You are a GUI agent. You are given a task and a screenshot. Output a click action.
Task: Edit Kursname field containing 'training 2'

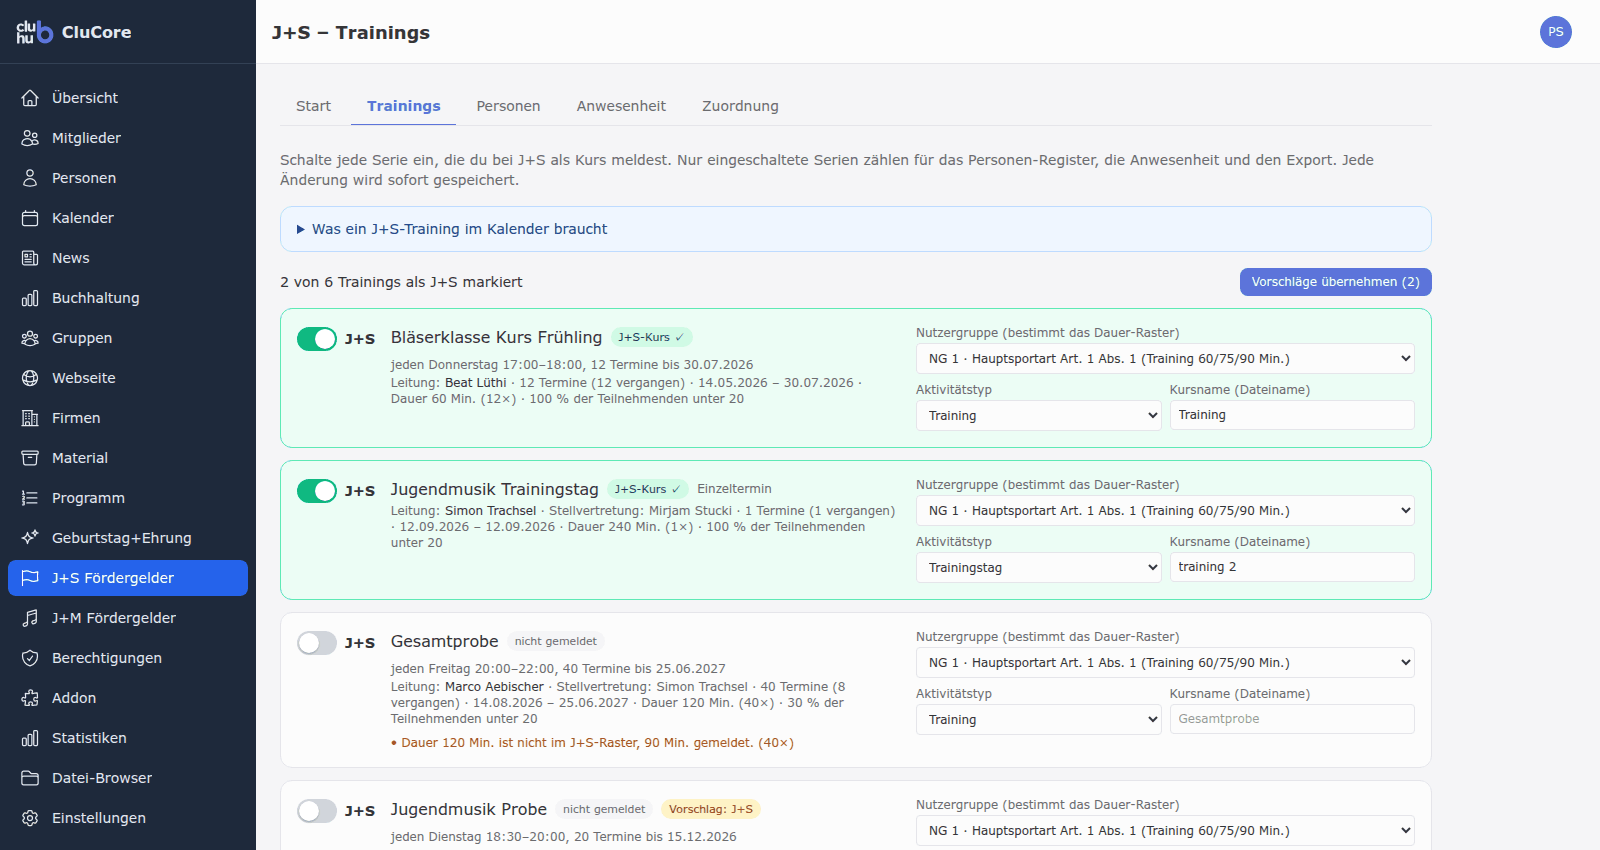(x=1292, y=567)
